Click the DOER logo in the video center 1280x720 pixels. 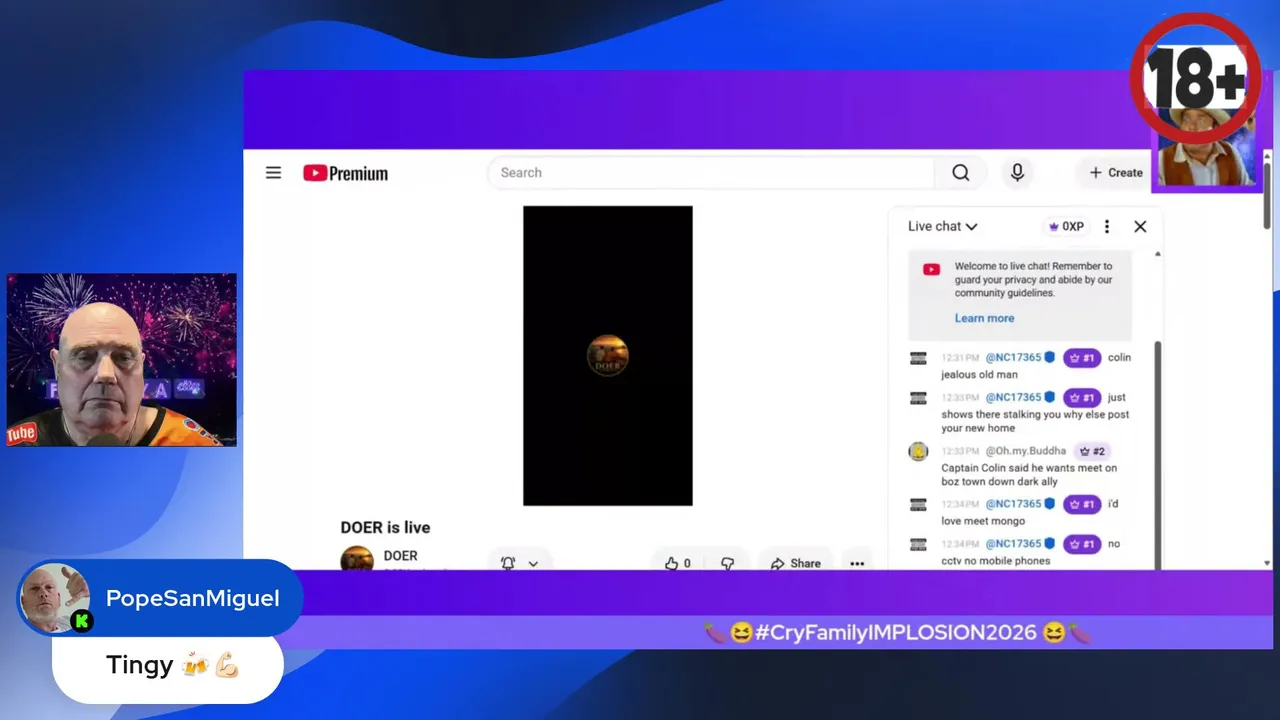coord(608,356)
